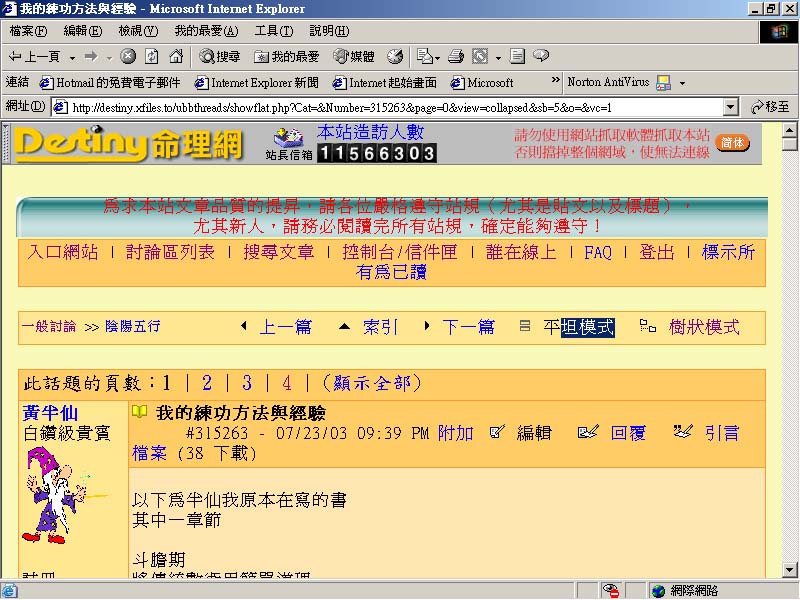Switch to 樹狀模式 (tree mode) view

tap(705, 325)
